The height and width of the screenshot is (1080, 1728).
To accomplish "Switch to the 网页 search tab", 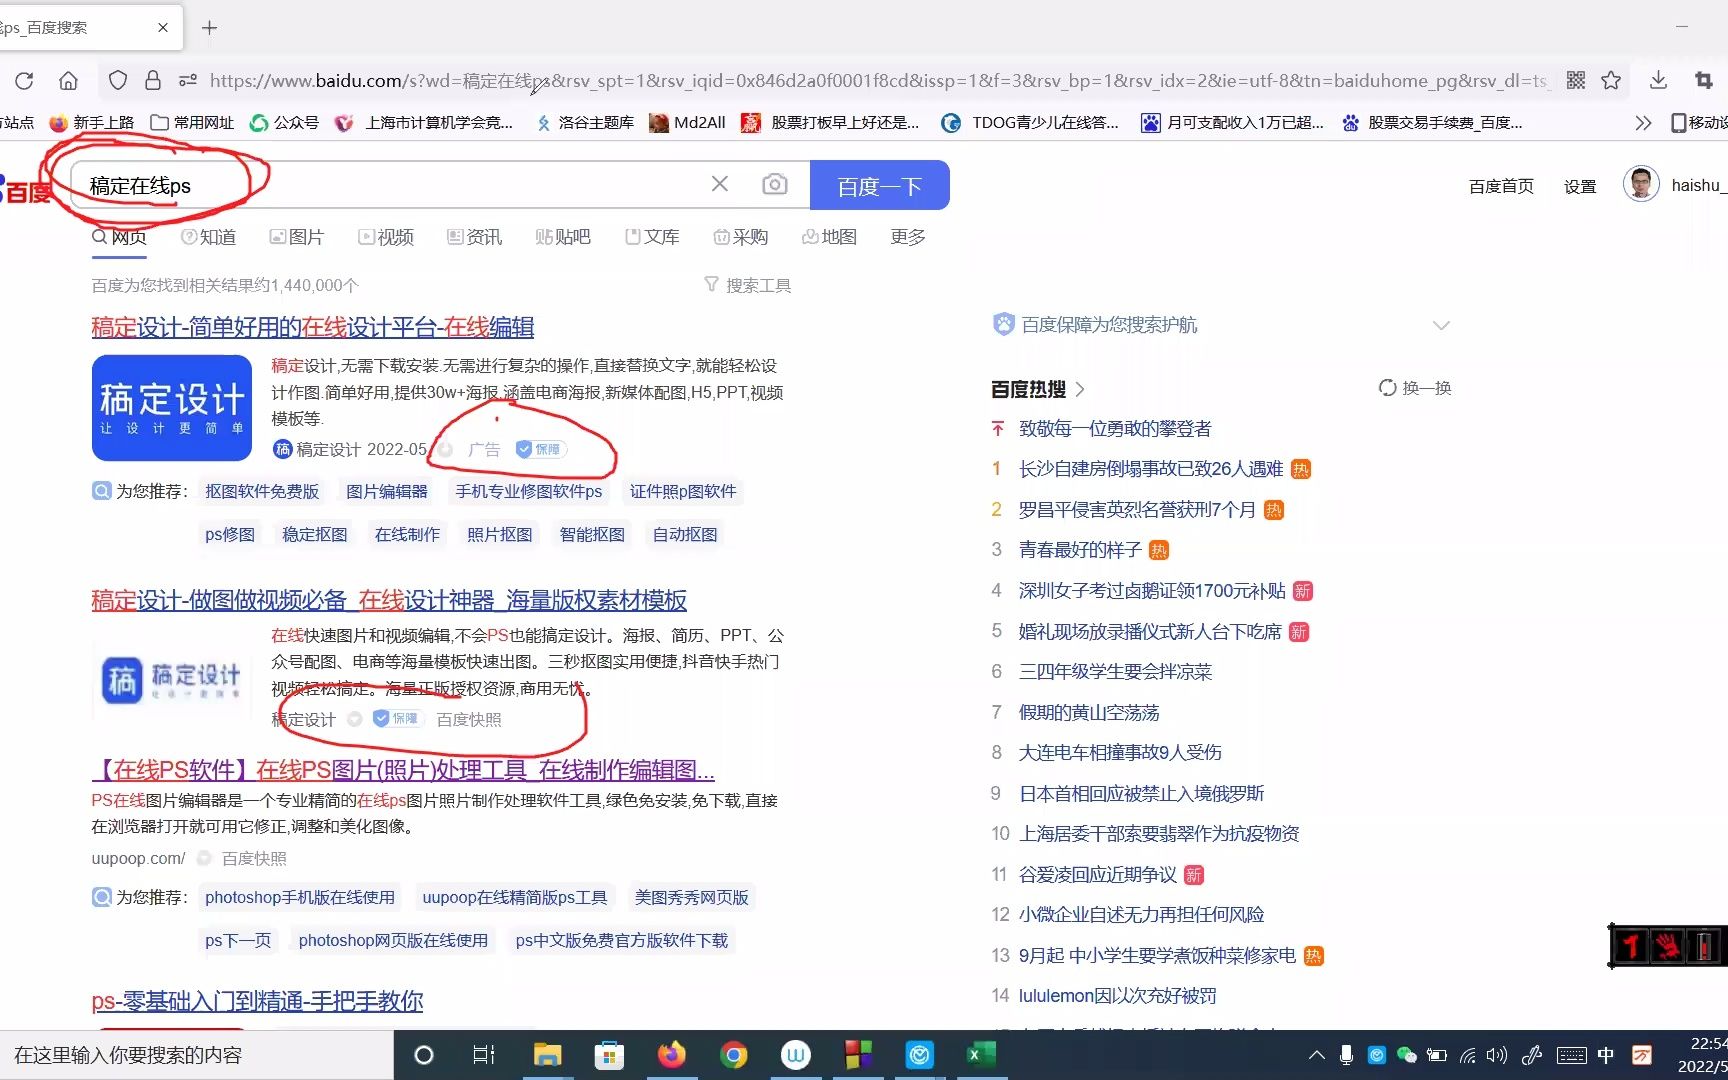I will (119, 237).
